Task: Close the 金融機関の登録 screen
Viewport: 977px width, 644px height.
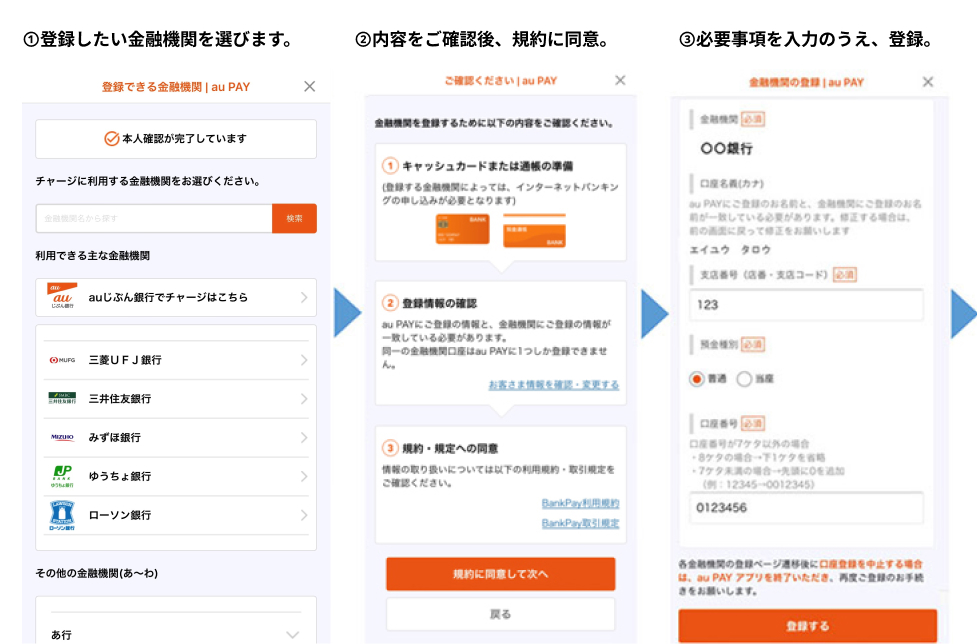Action: [928, 82]
